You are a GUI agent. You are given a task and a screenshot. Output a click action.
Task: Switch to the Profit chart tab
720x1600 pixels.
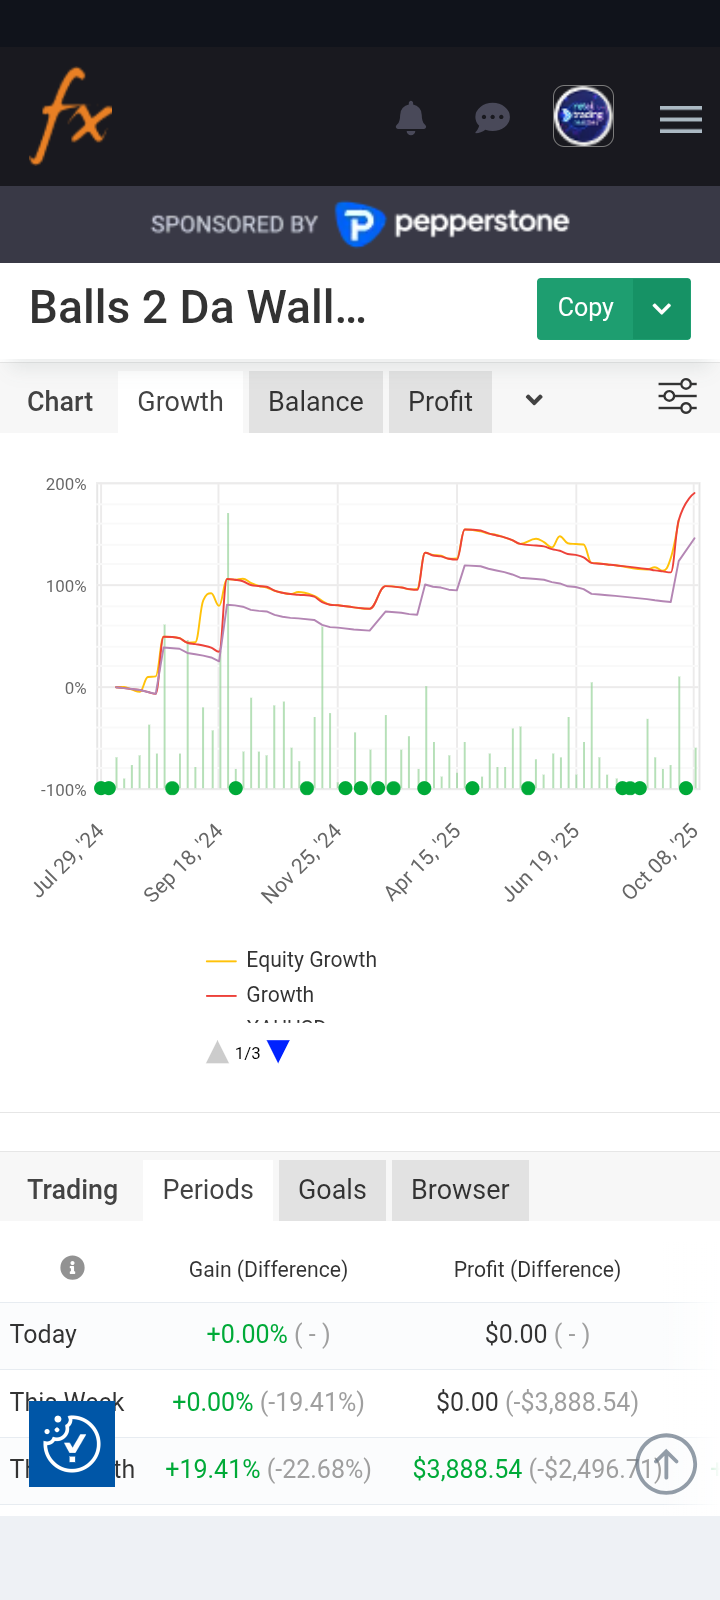pos(440,402)
